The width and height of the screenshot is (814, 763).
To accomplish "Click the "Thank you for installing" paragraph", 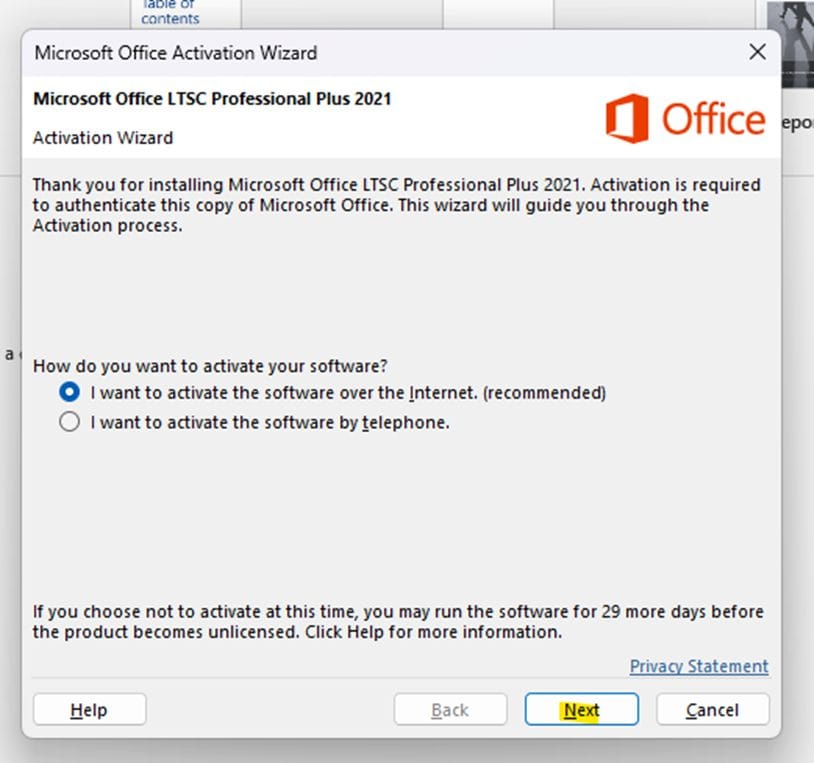I will pos(396,205).
